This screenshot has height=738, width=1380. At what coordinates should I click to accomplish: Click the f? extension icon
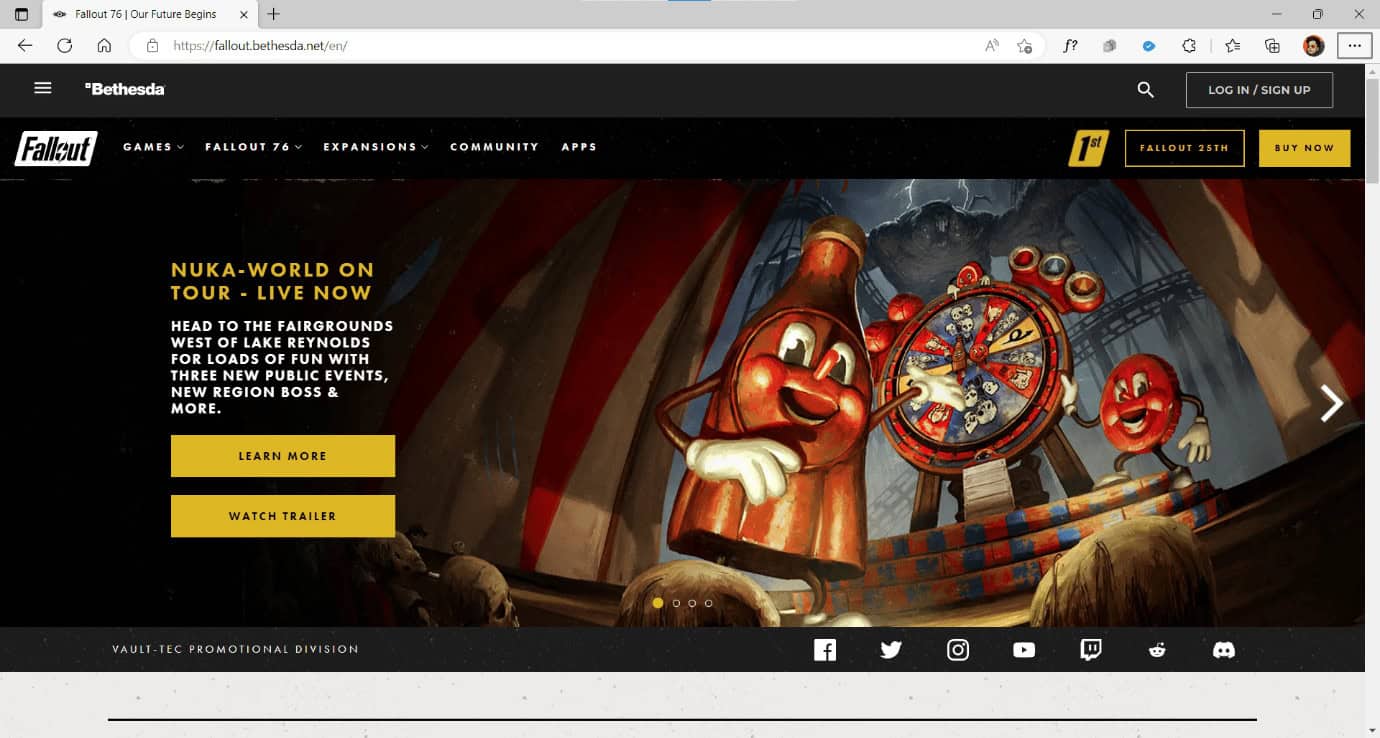click(1070, 45)
